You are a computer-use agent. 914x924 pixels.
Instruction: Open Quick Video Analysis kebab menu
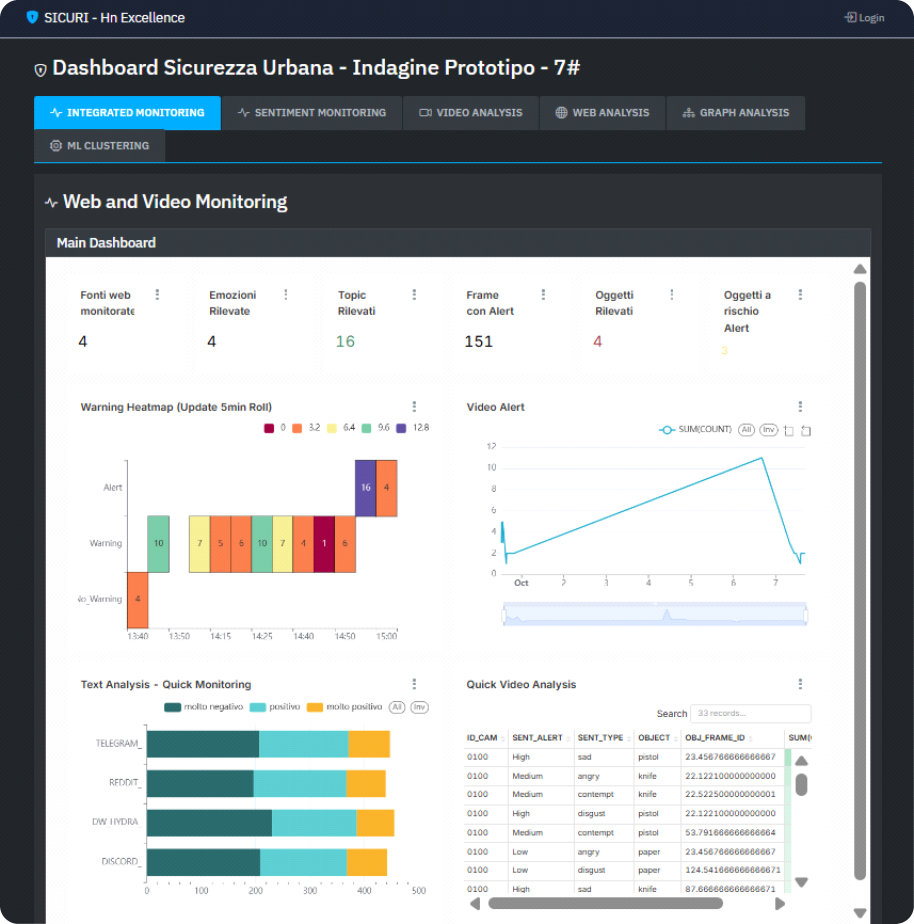coord(800,684)
